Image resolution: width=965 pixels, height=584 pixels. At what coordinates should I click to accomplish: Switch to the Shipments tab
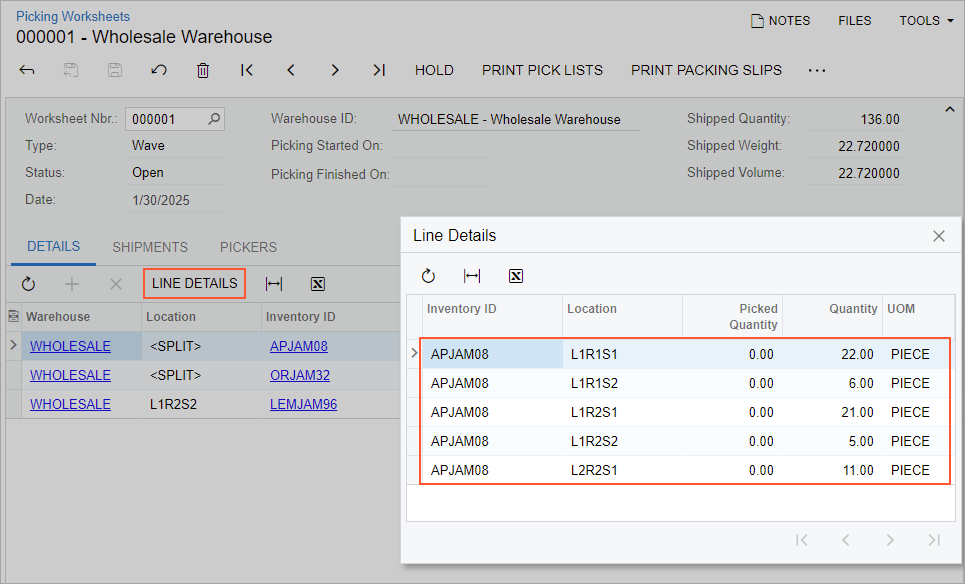coord(150,247)
